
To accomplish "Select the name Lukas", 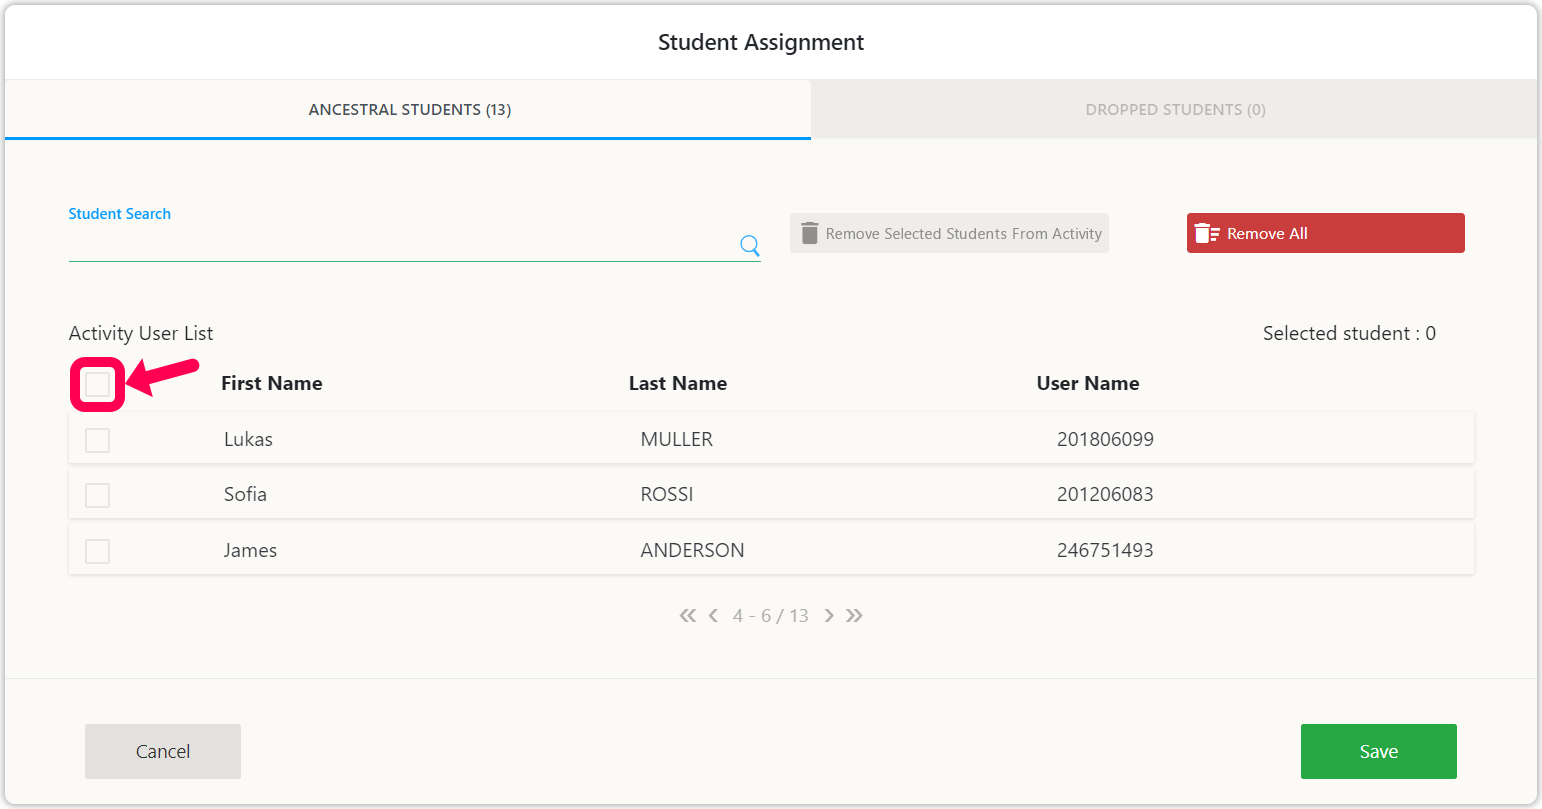I will [248, 439].
